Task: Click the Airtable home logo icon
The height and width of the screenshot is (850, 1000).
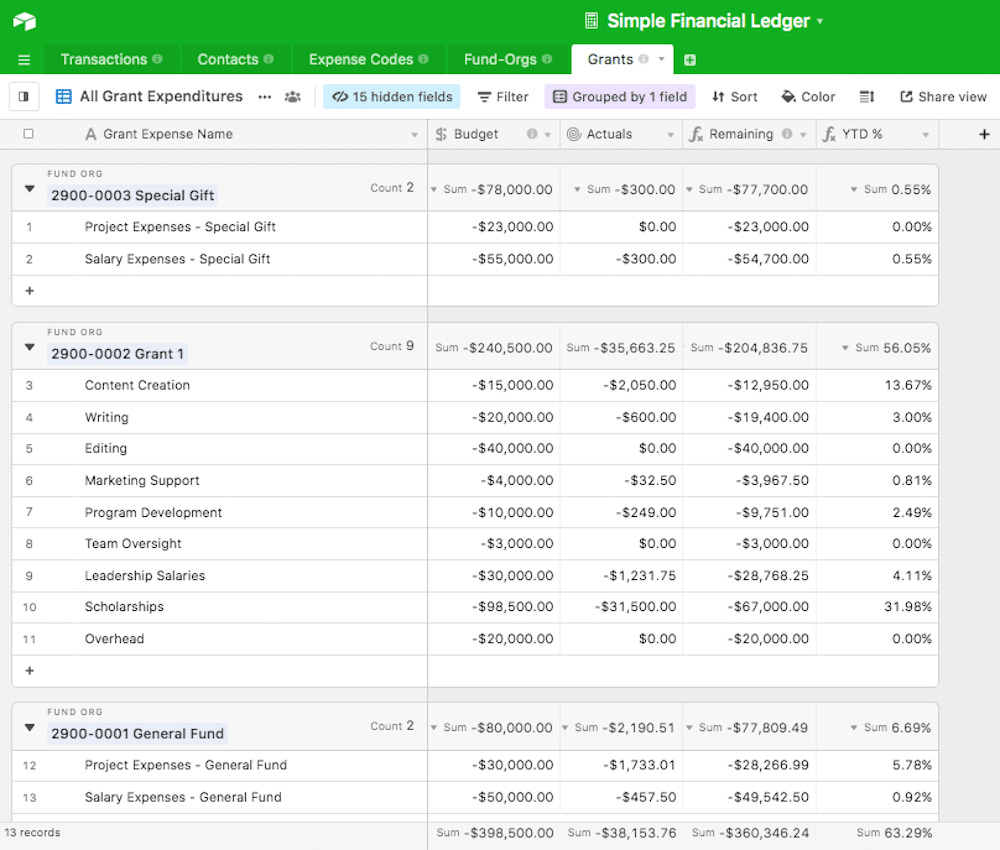Action: pos(25,21)
